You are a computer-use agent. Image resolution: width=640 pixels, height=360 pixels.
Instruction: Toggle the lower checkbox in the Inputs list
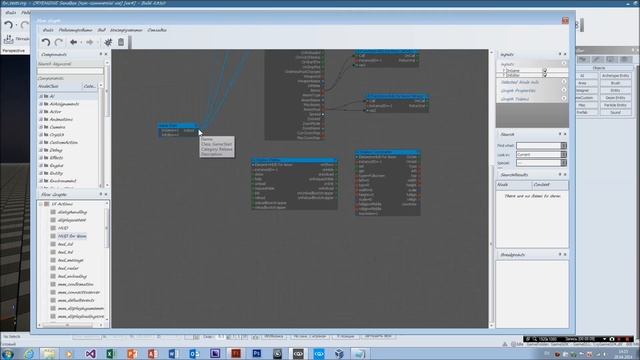pos(544,75)
